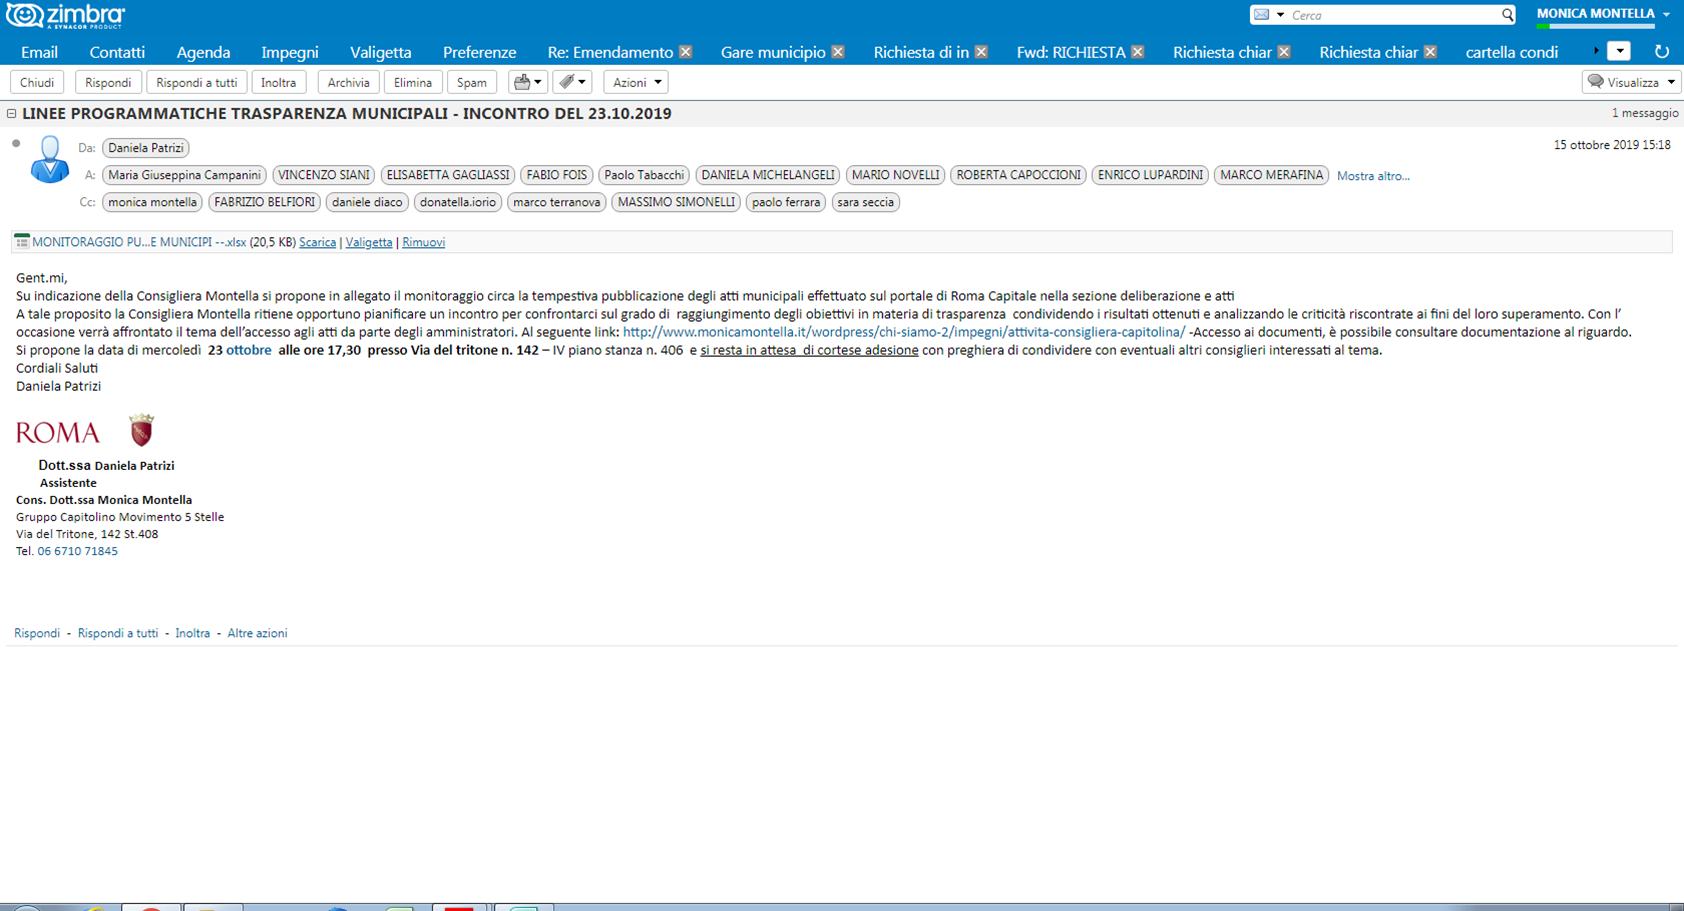Click the account quota usage bar

pos(1596,27)
